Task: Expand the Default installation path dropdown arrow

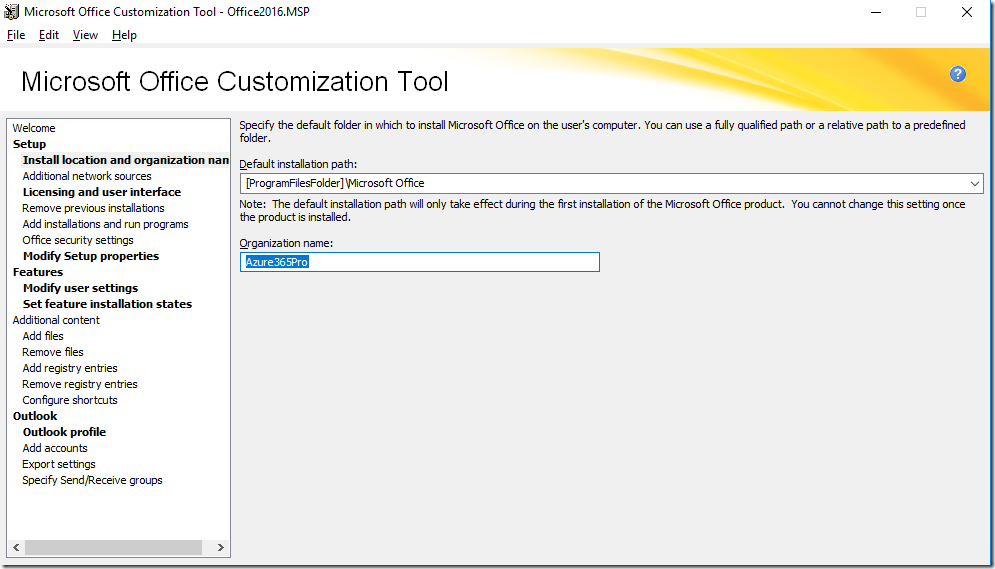Action: point(975,183)
